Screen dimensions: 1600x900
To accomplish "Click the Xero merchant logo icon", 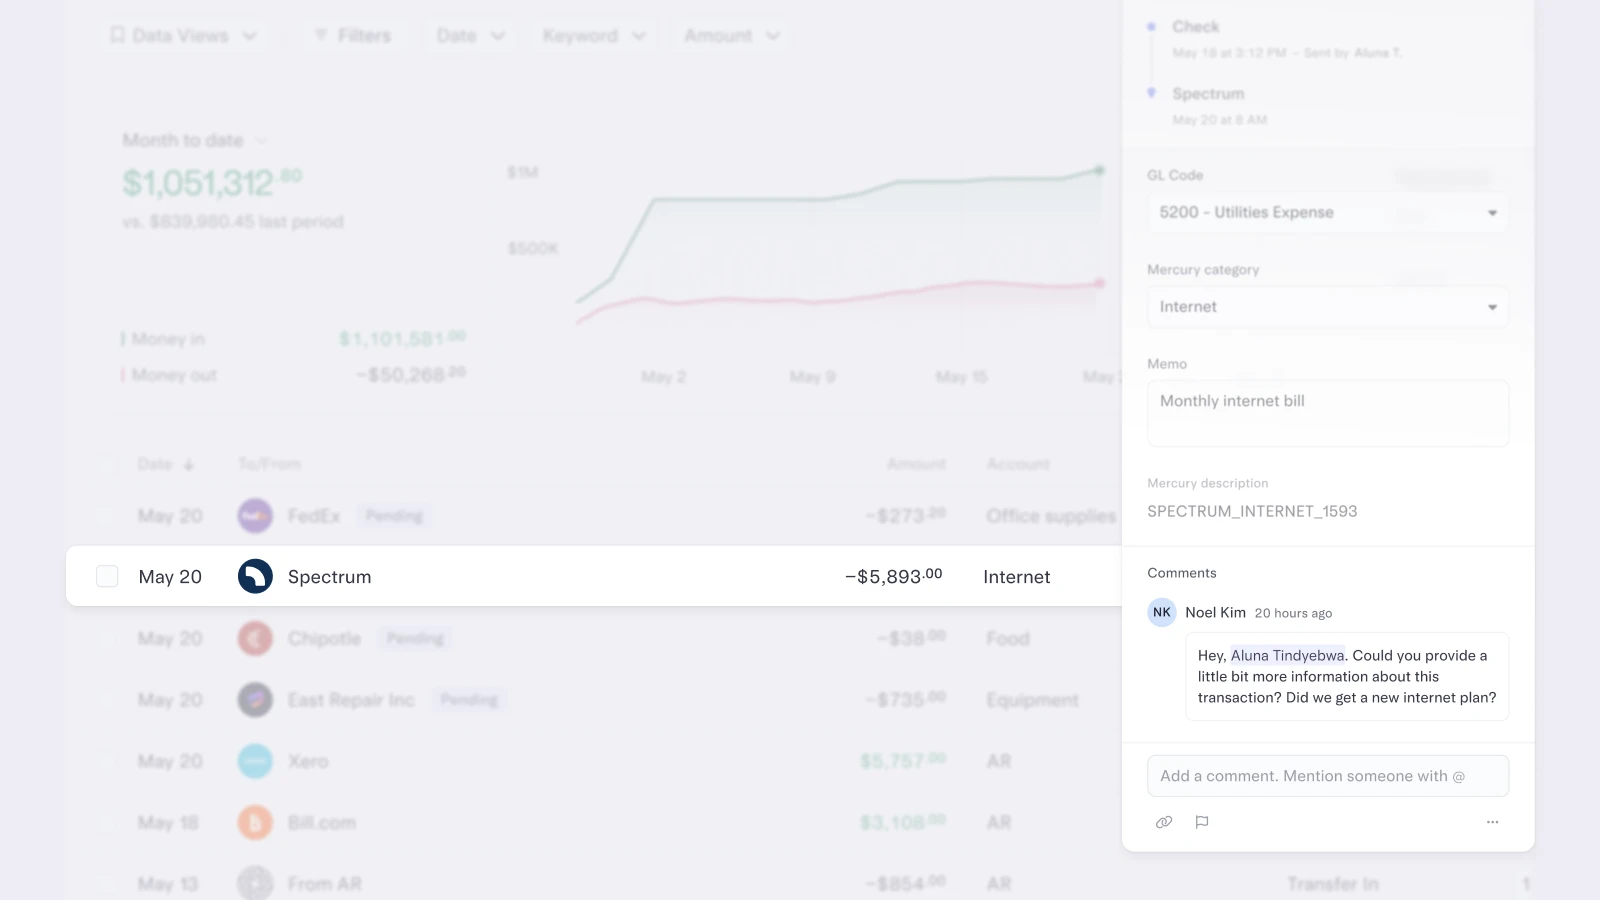I will pos(255,761).
